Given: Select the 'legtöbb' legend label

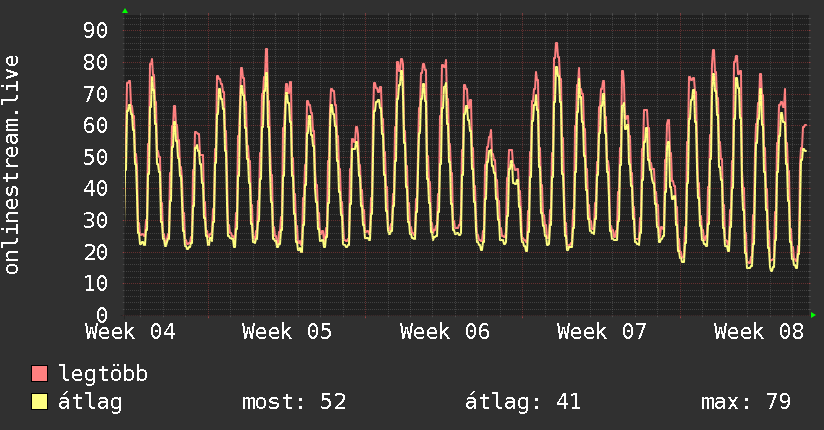Looking at the screenshot, I should tap(103, 374).
